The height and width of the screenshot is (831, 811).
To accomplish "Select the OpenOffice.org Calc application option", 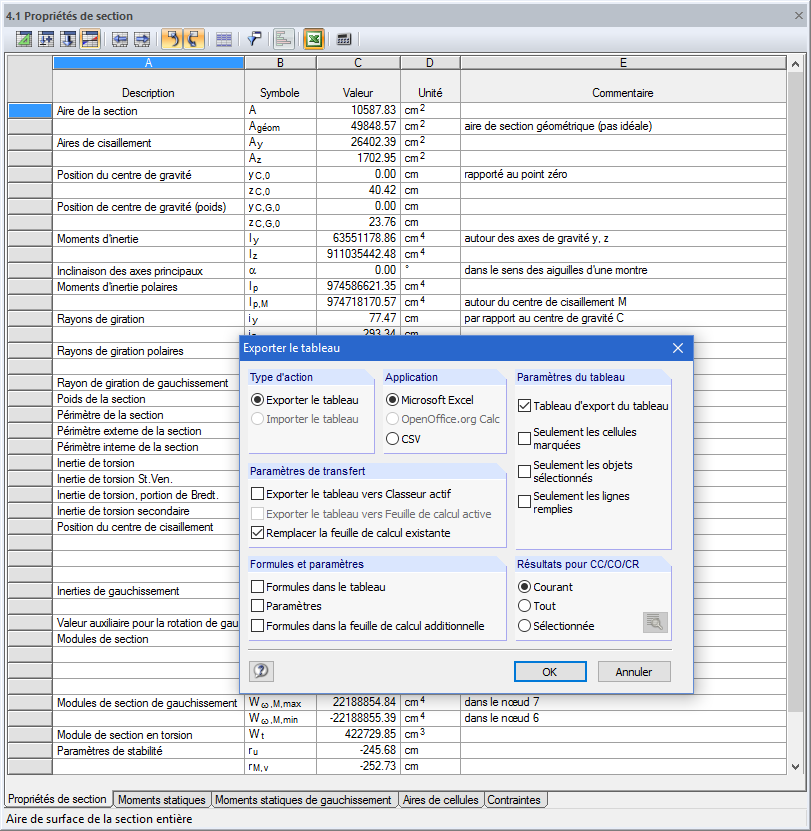I will pos(392,421).
